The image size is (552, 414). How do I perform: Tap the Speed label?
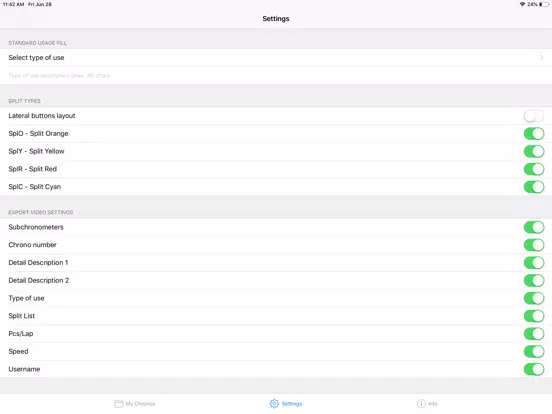pyautogui.click(x=18, y=351)
